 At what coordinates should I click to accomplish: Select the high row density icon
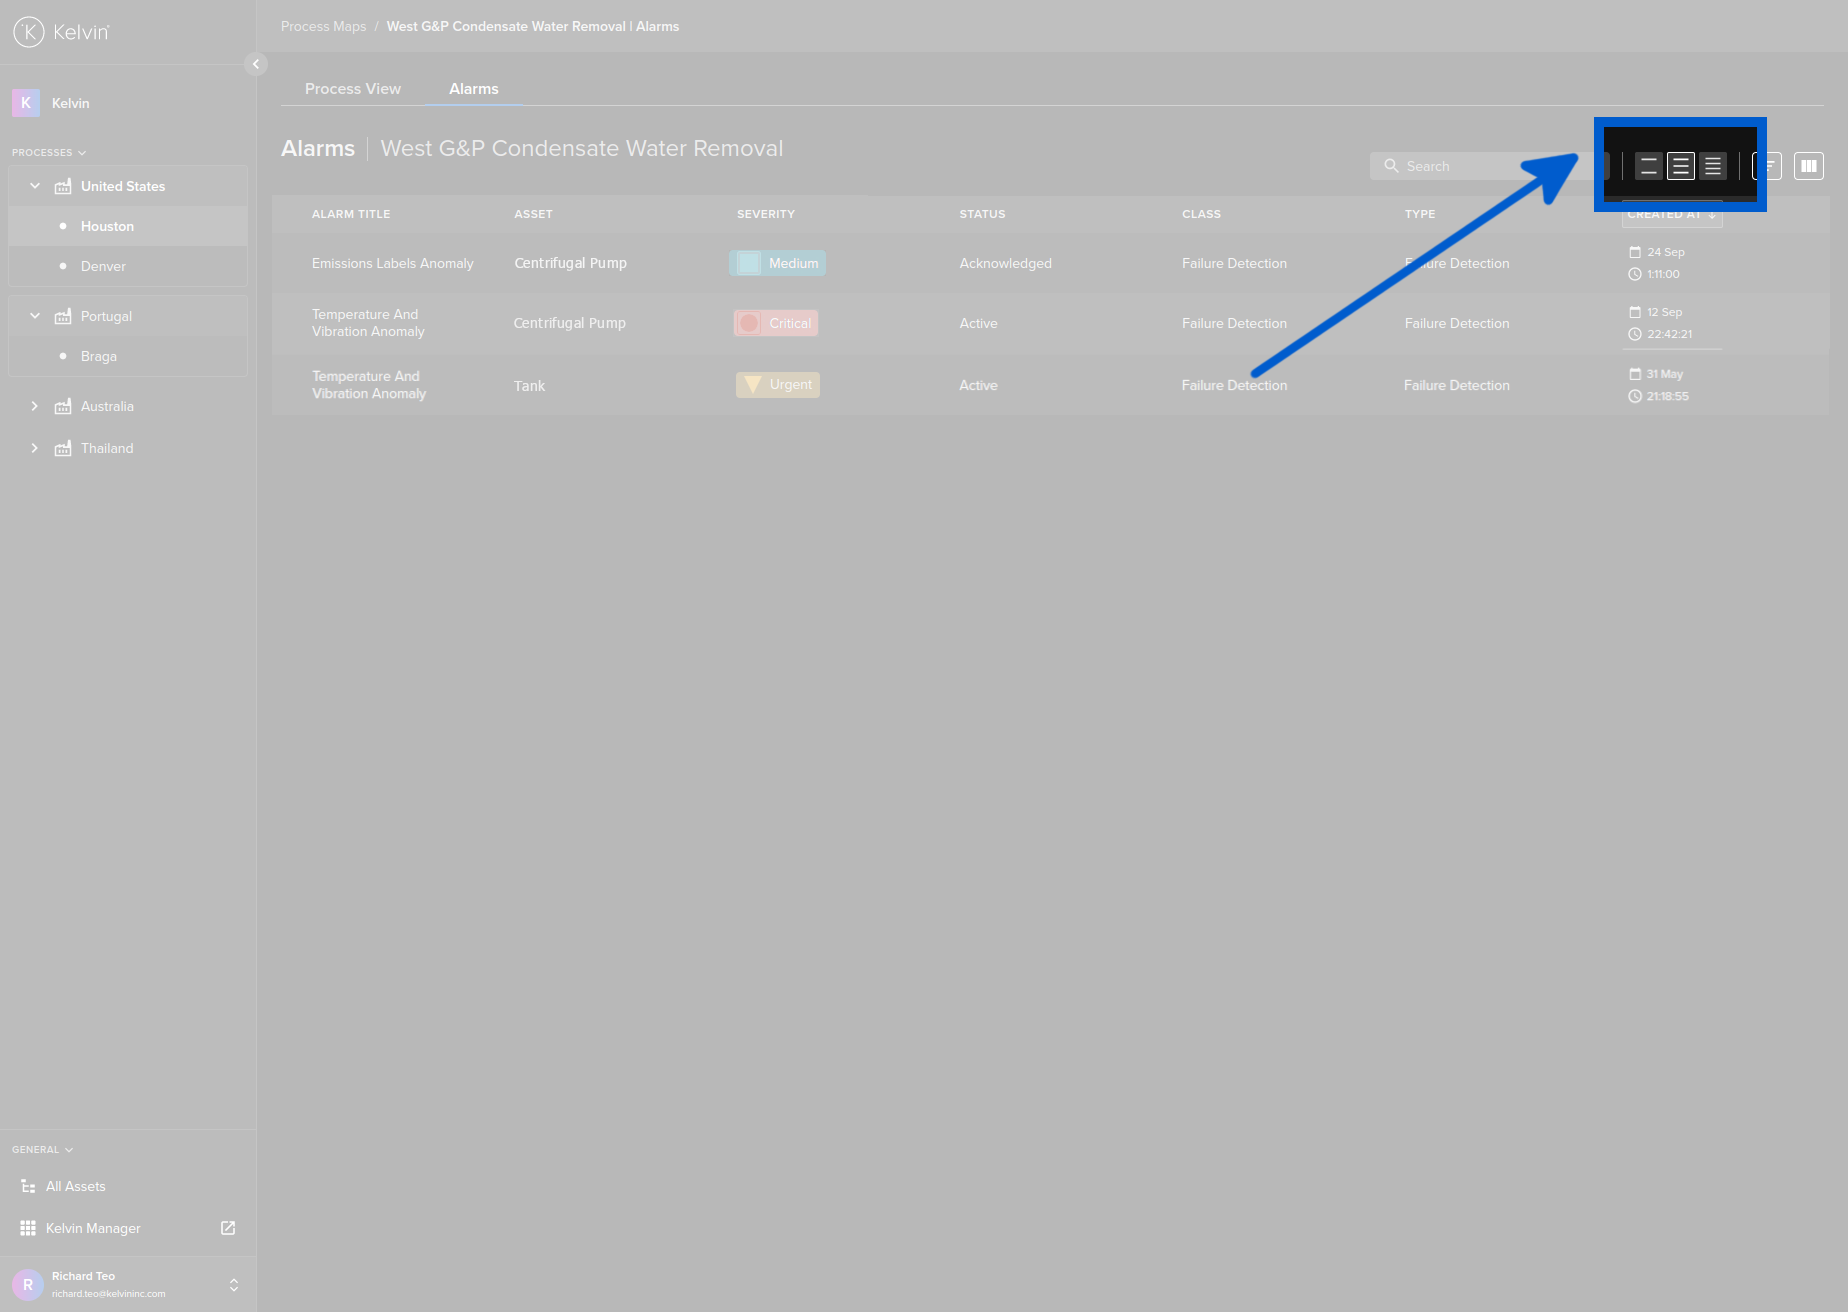coord(1713,166)
